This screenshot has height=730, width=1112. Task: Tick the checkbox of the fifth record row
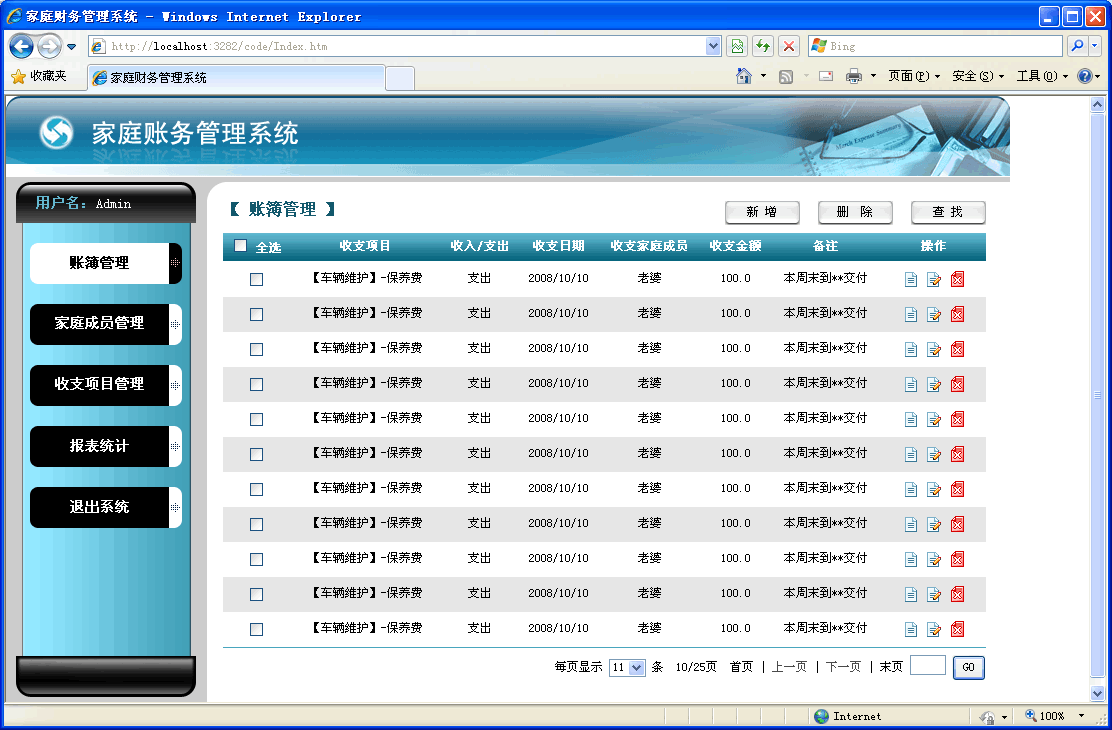[x=257, y=419]
